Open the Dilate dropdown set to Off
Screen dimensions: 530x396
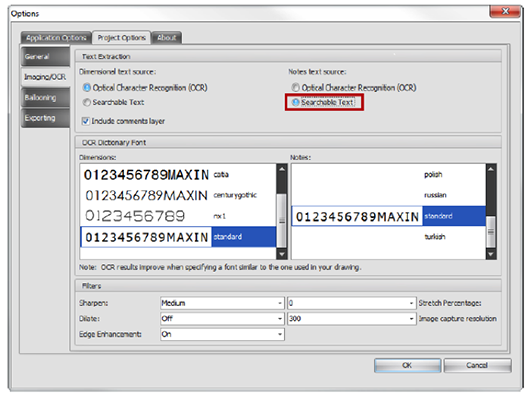pyautogui.click(x=222, y=319)
